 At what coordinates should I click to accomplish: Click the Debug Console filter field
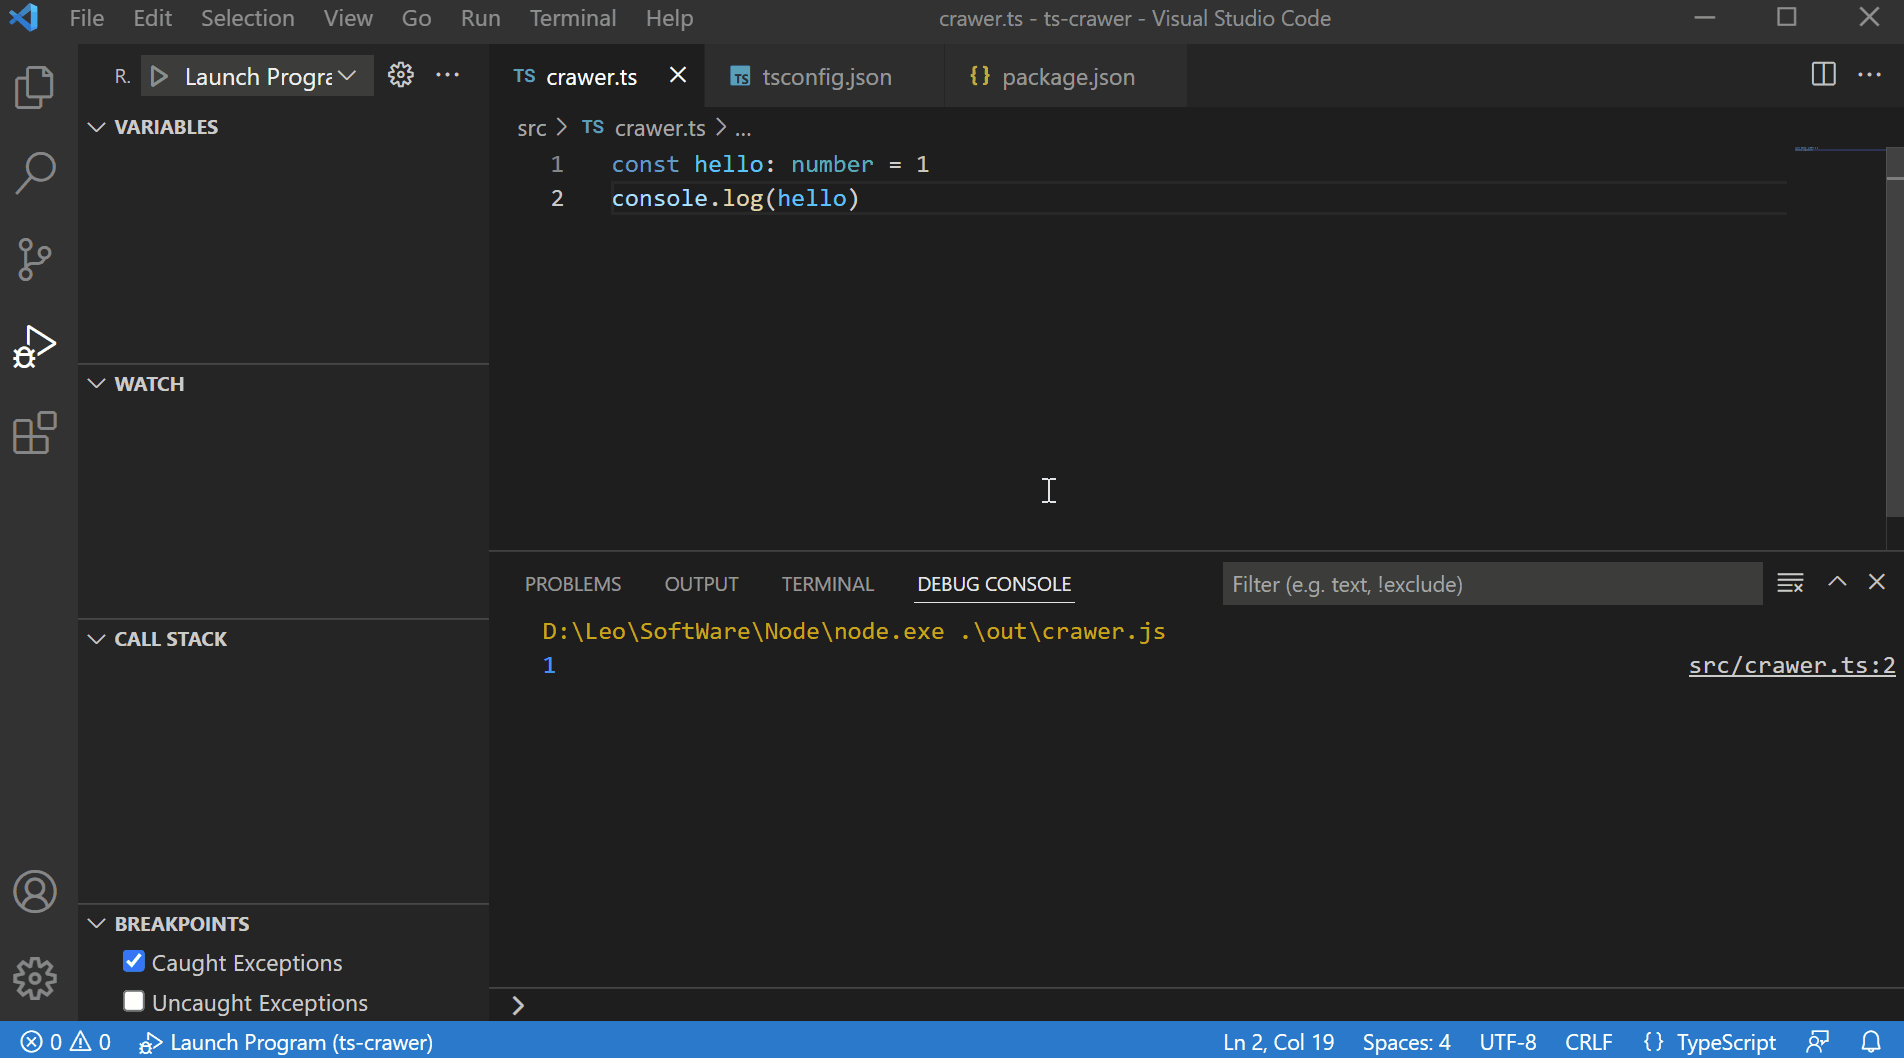(x=1491, y=583)
